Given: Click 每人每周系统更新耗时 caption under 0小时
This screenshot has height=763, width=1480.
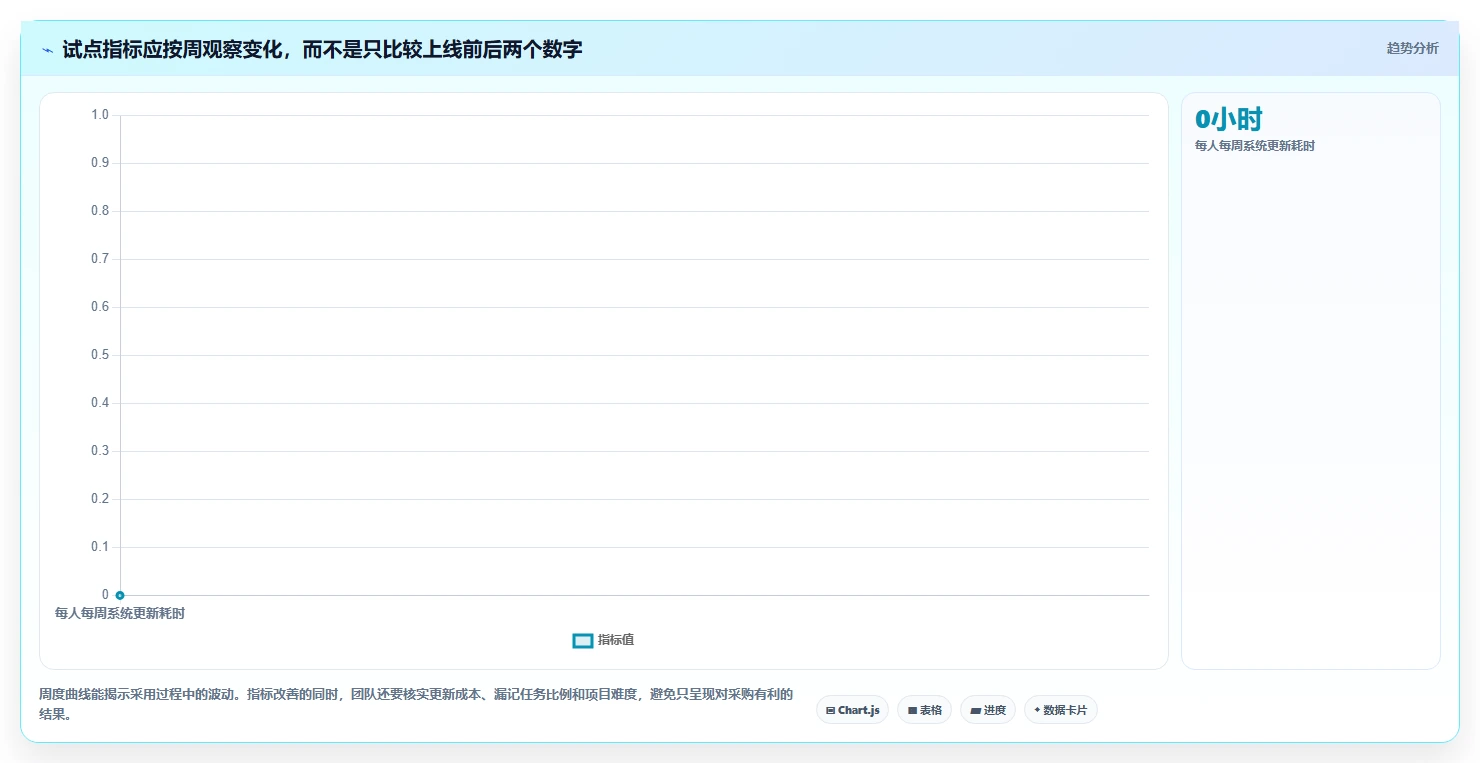Looking at the screenshot, I should [1255, 146].
